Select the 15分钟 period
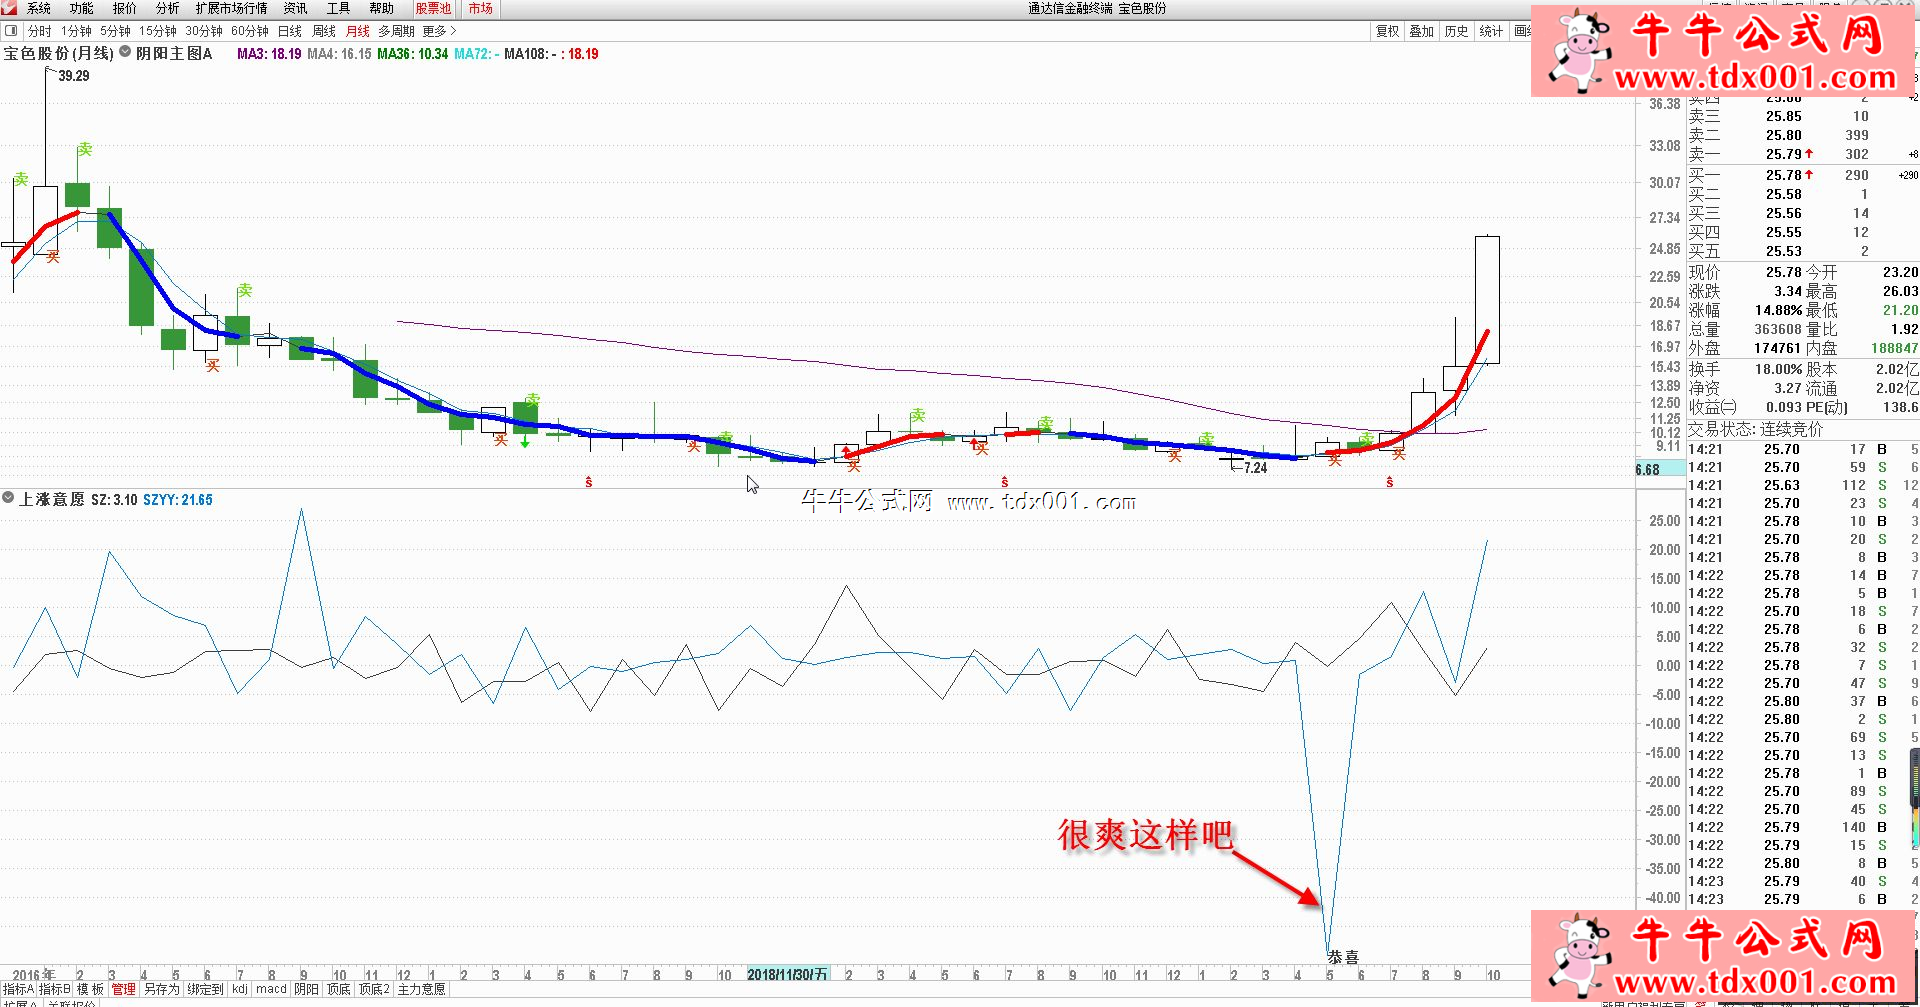 coord(158,31)
